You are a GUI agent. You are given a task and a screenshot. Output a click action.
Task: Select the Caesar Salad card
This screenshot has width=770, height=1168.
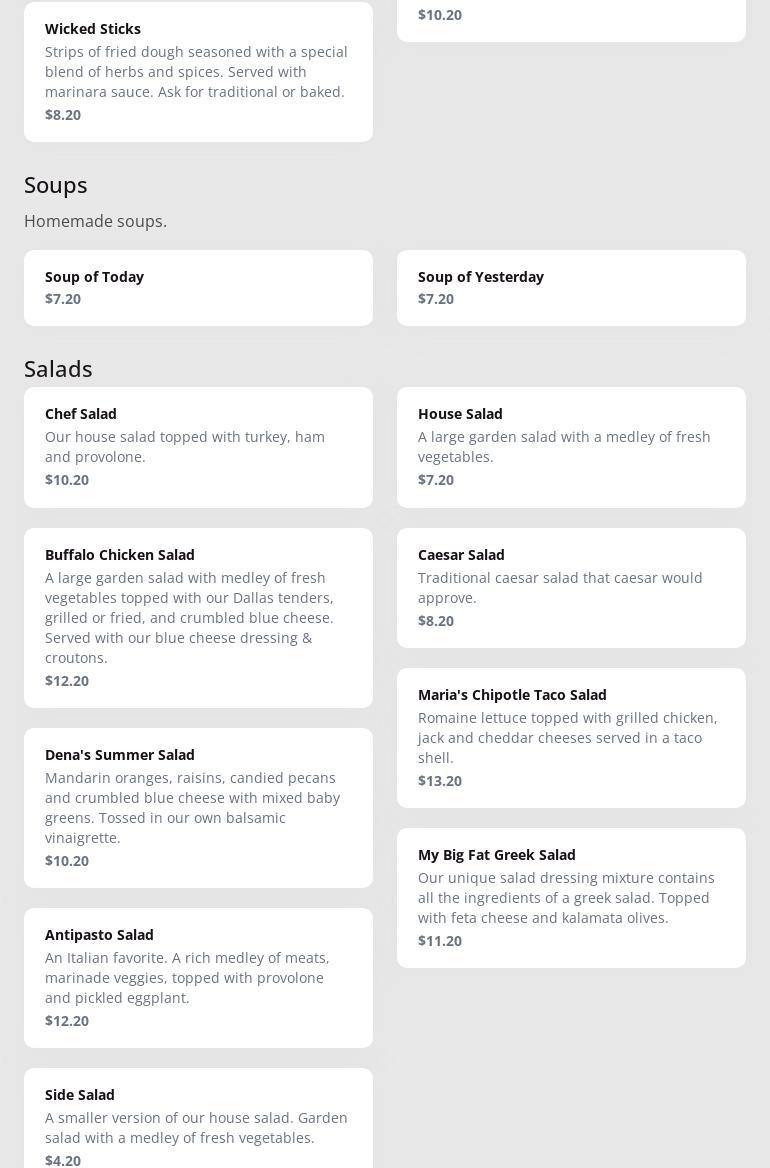coord(571,587)
